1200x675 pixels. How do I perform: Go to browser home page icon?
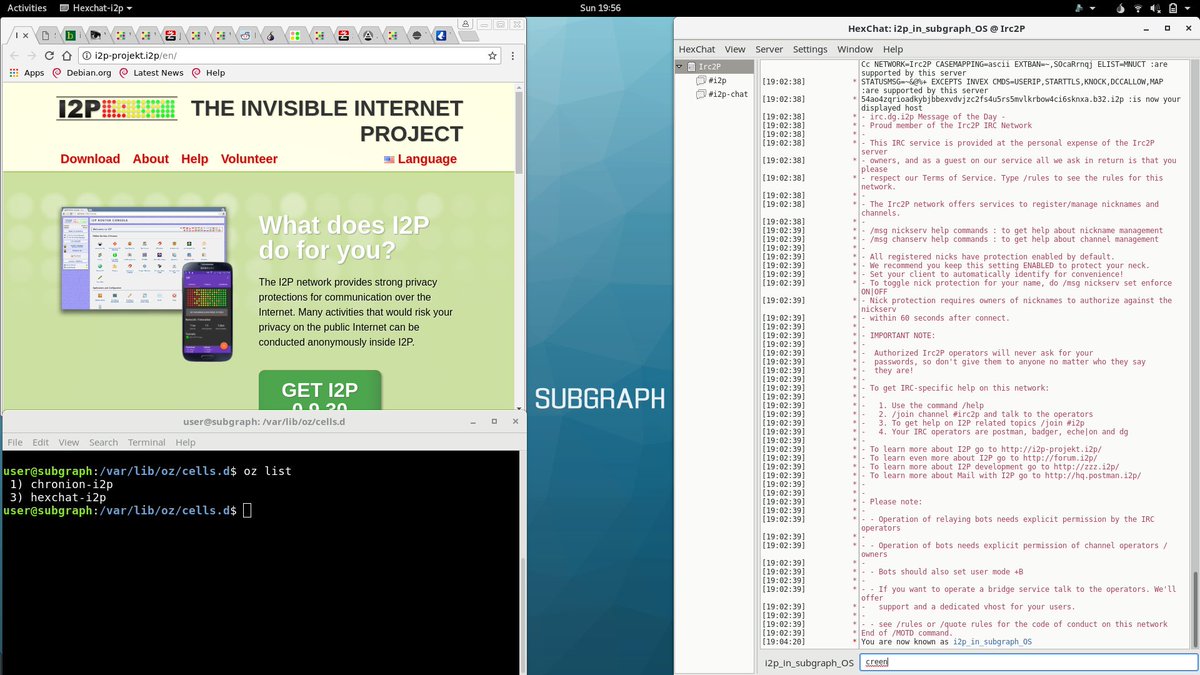tap(67, 56)
